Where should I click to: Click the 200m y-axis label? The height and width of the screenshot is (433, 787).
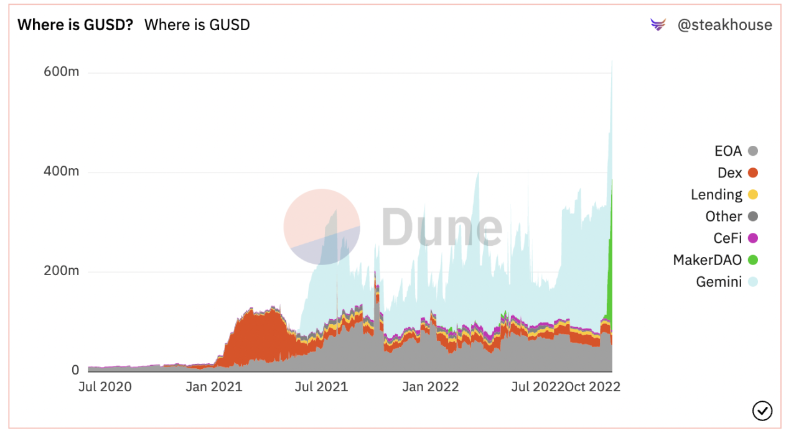coord(61,270)
